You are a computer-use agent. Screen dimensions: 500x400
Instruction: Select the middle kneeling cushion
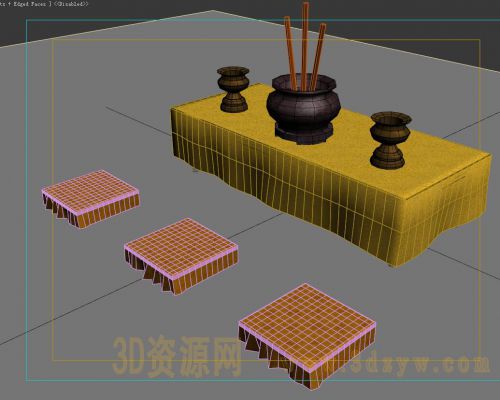pos(181,255)
